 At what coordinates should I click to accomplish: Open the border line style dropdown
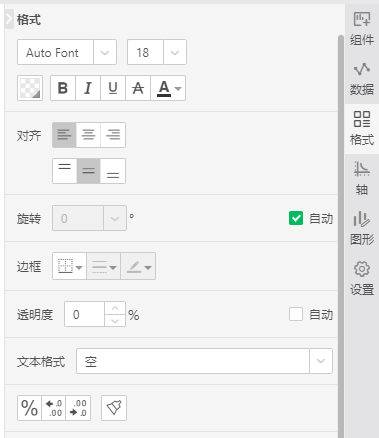104,266
